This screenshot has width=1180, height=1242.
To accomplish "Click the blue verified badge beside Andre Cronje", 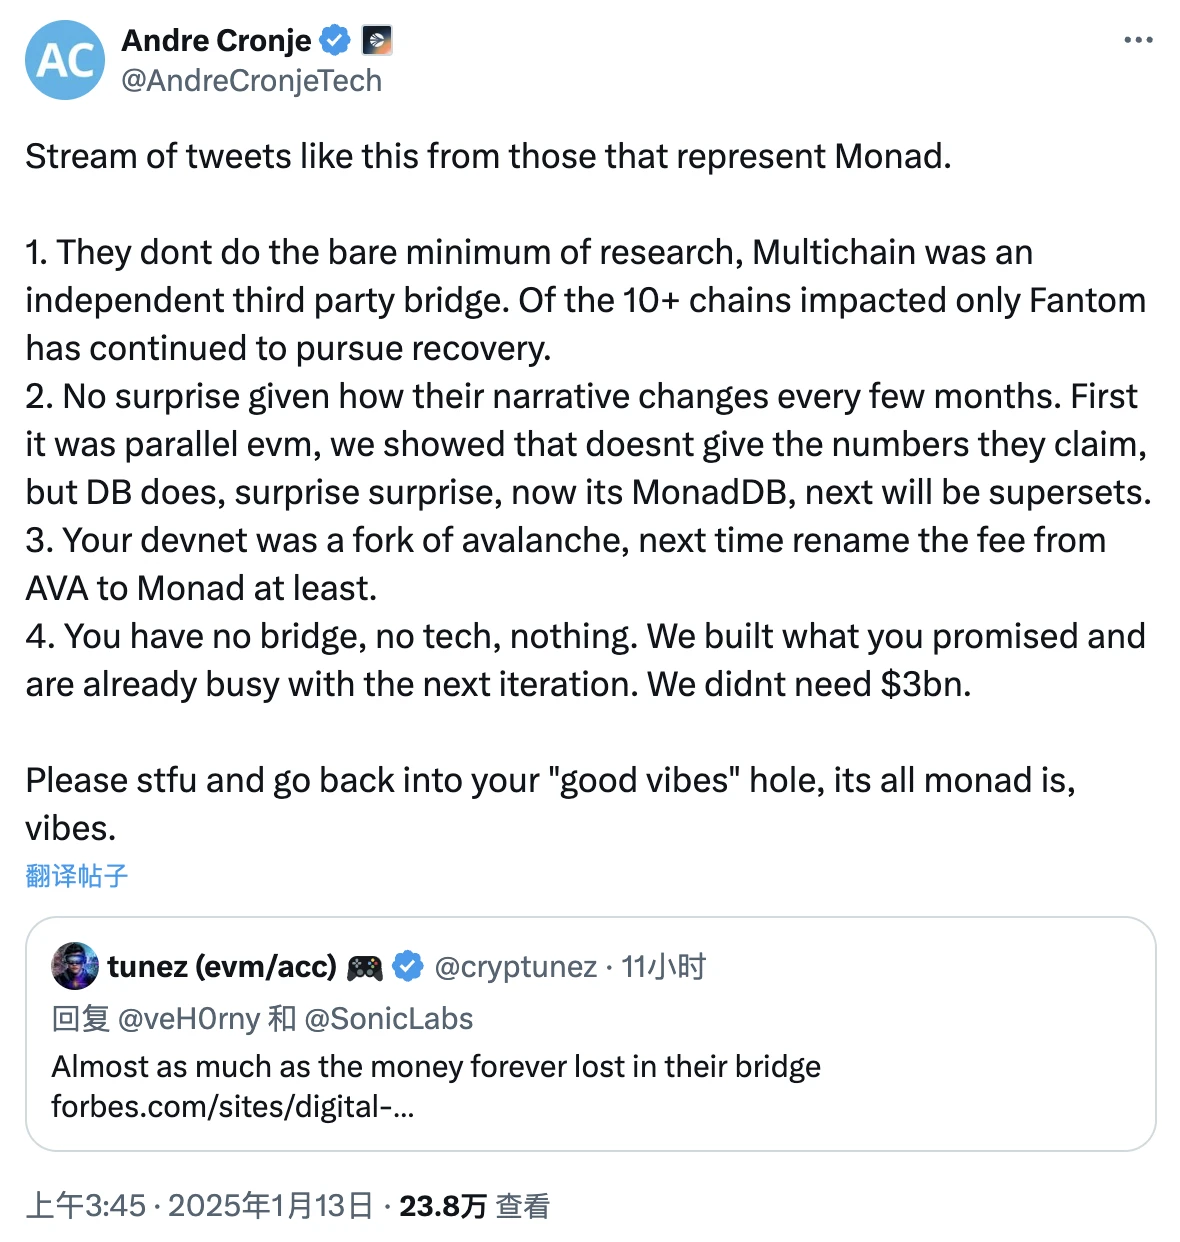I will pyautogui.click(x=335, y=41).
